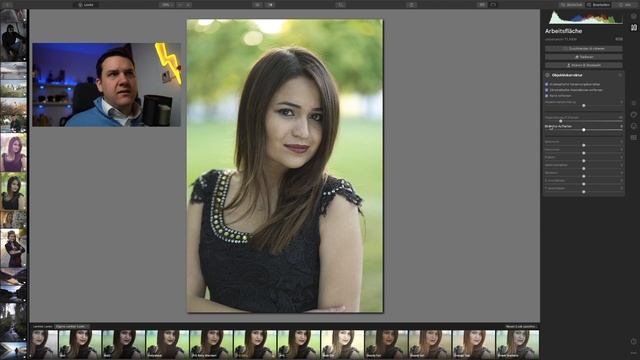Click the main portrait photo in canvas
640x360 pixels.
coord(285,166)
